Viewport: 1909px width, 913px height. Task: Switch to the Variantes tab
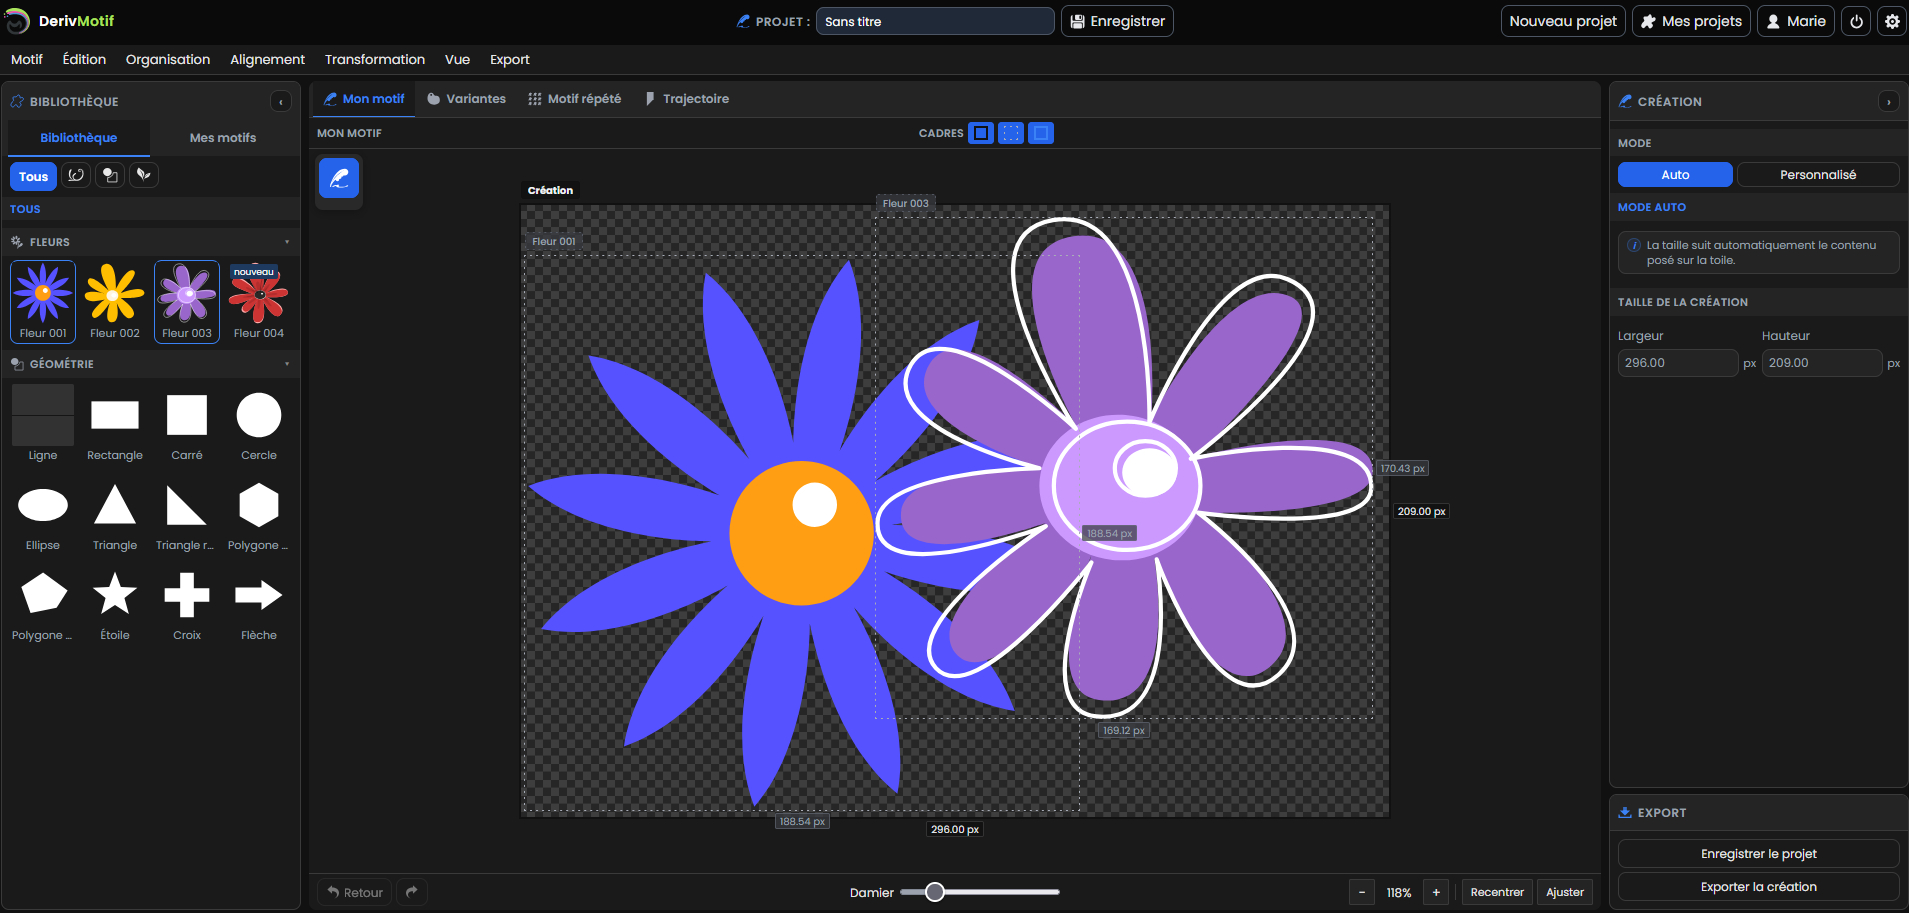tap(466, 99)
